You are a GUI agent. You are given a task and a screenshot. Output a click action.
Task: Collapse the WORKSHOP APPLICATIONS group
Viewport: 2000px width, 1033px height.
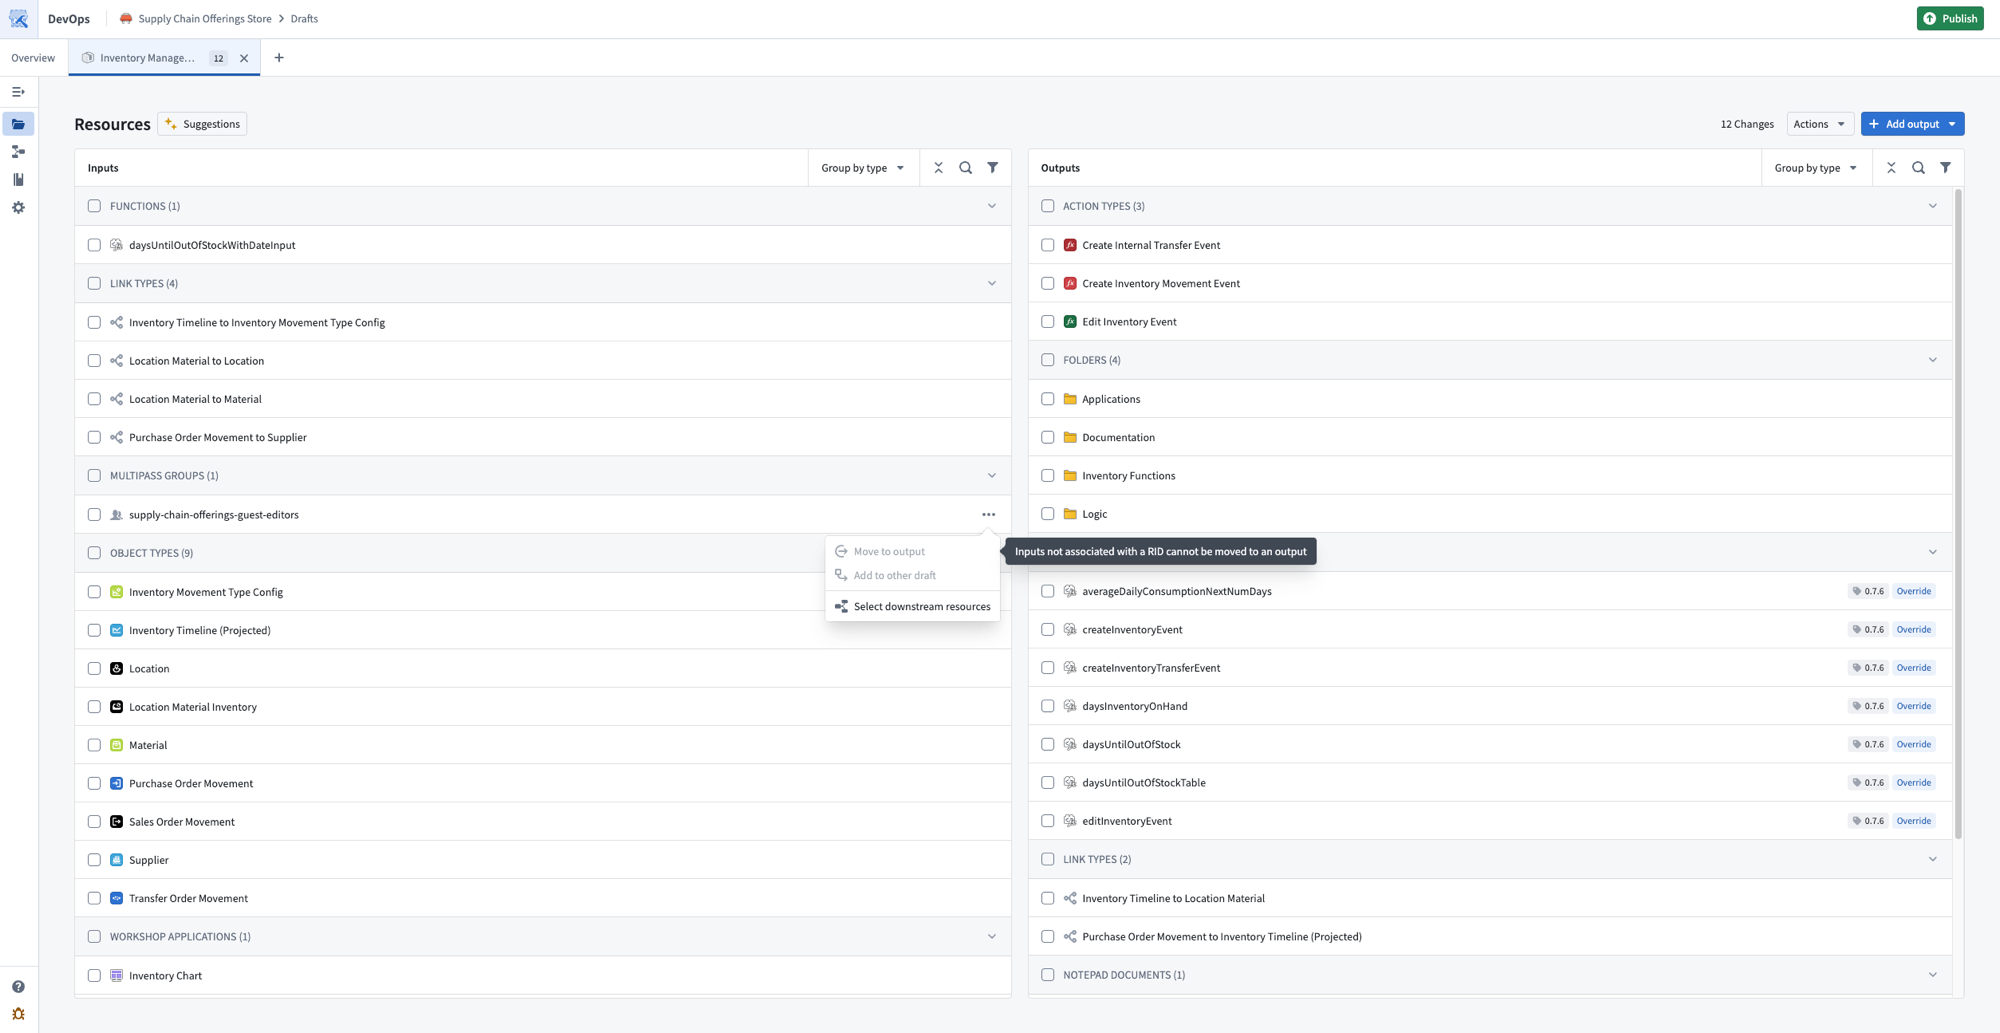[x=991, y=937]
